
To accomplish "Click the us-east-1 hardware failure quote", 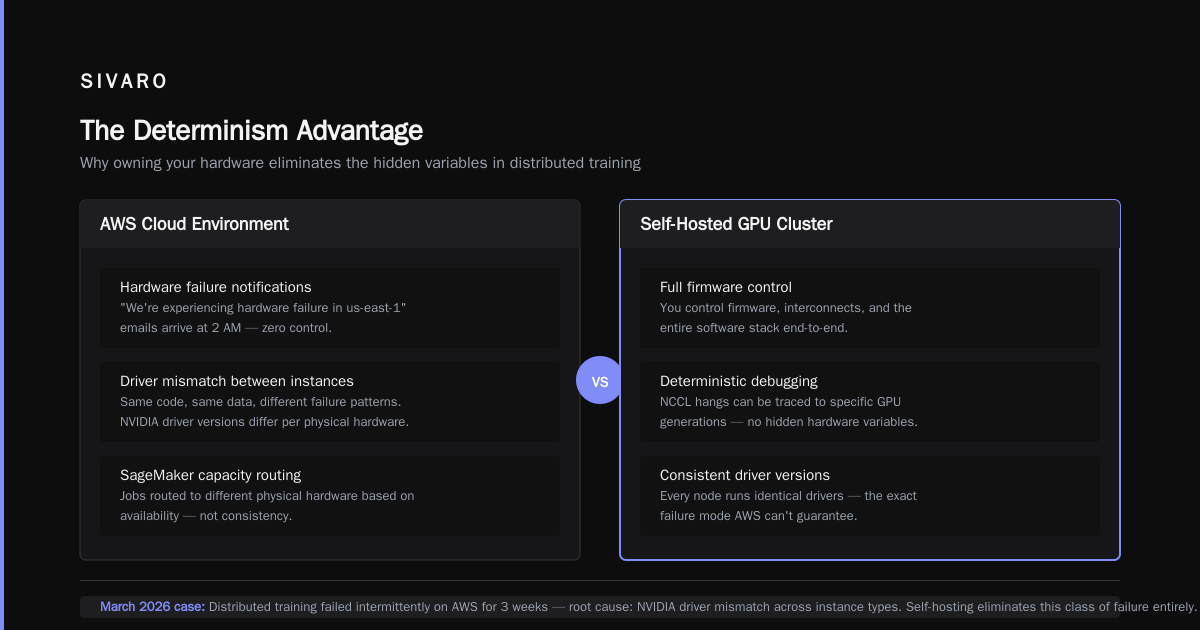I will click(x=263, y=308).
